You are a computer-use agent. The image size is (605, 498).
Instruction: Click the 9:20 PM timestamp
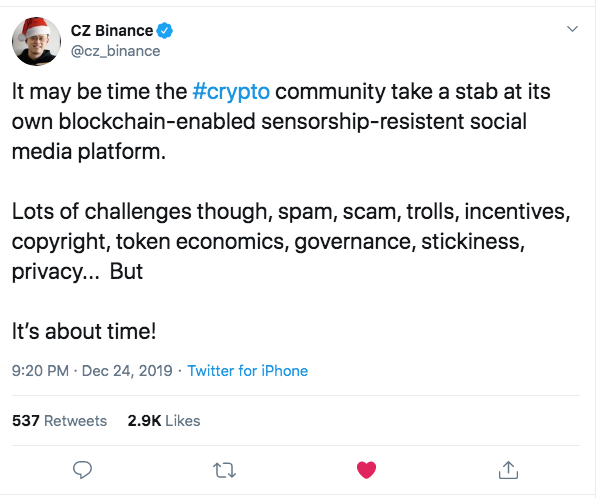(40, 371)
